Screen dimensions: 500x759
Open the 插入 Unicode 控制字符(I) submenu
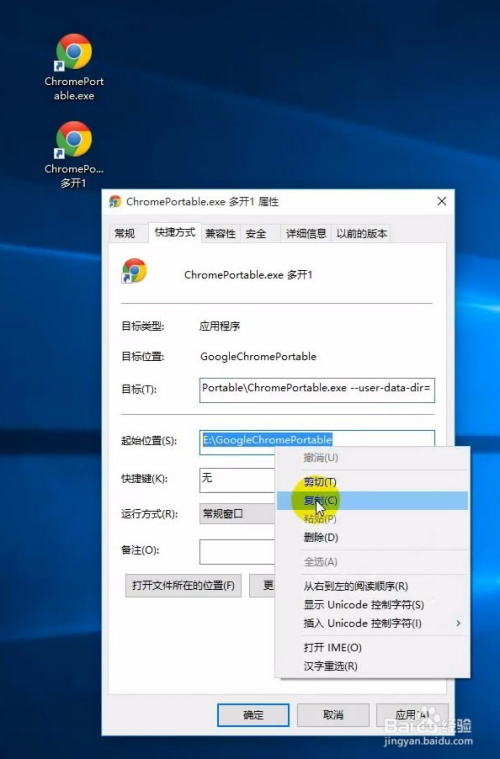click(x=372, y=623)
